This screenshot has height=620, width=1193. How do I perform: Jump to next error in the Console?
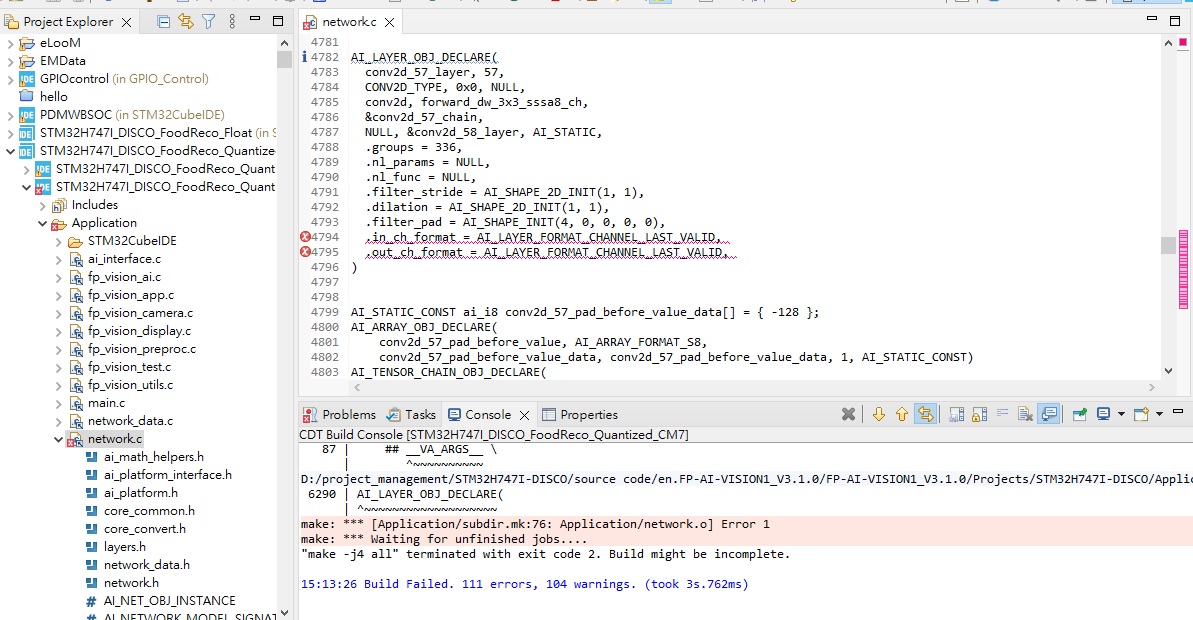[x=878, y=413]
